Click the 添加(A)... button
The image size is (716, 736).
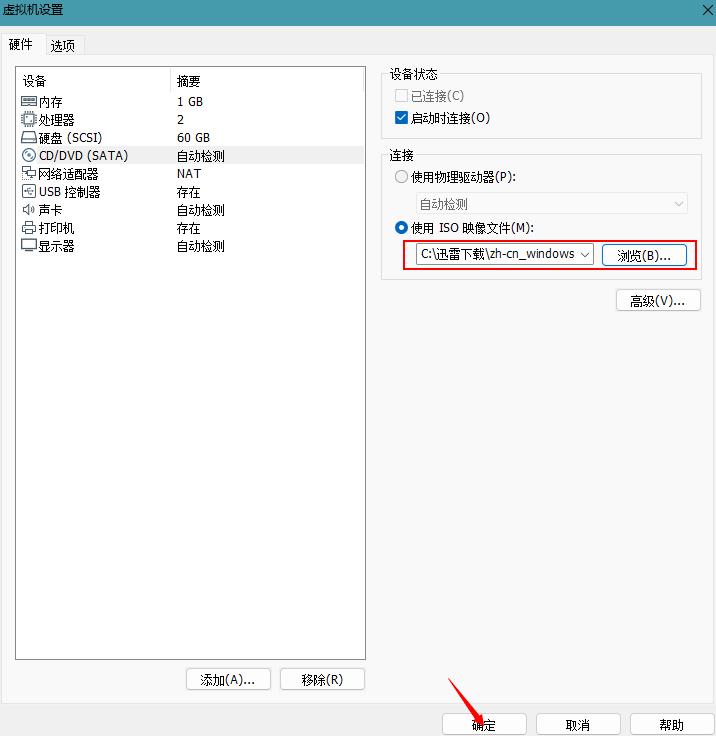(228, 679)
